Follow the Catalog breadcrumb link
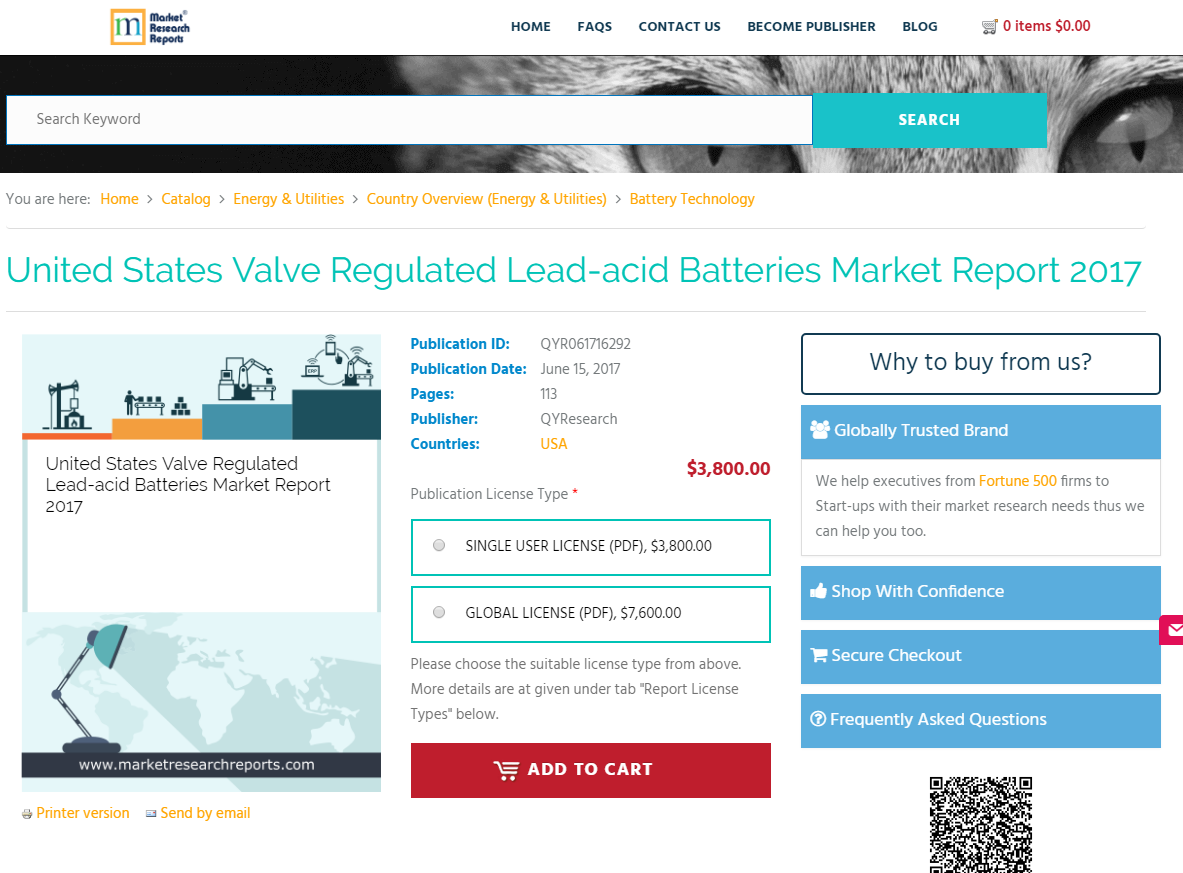1183x873 pixels. 186,199
